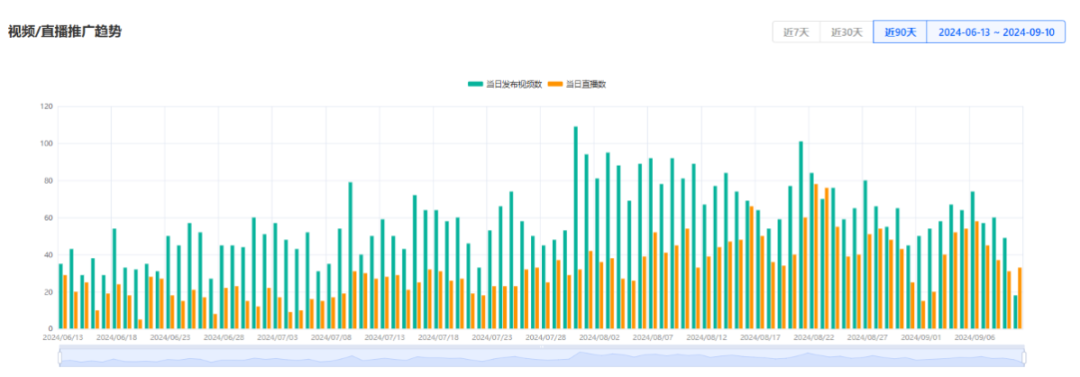Click the x-axis label 2024/09/06
This screenshot has width=1080, height=377.
pos(975,338)
